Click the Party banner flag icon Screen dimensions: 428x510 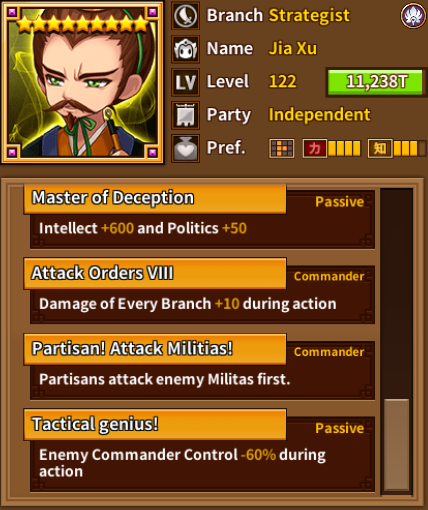[186, 115]
